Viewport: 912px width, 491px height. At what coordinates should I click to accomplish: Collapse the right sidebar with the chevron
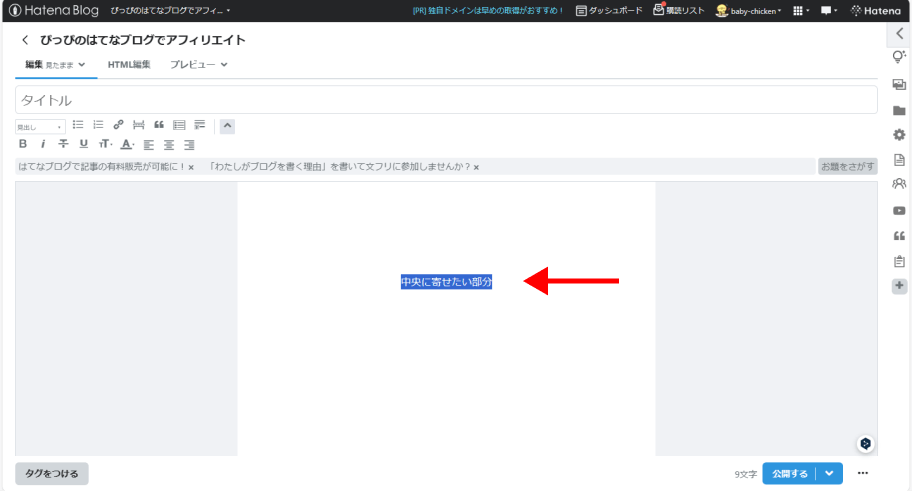click(899, 34)
